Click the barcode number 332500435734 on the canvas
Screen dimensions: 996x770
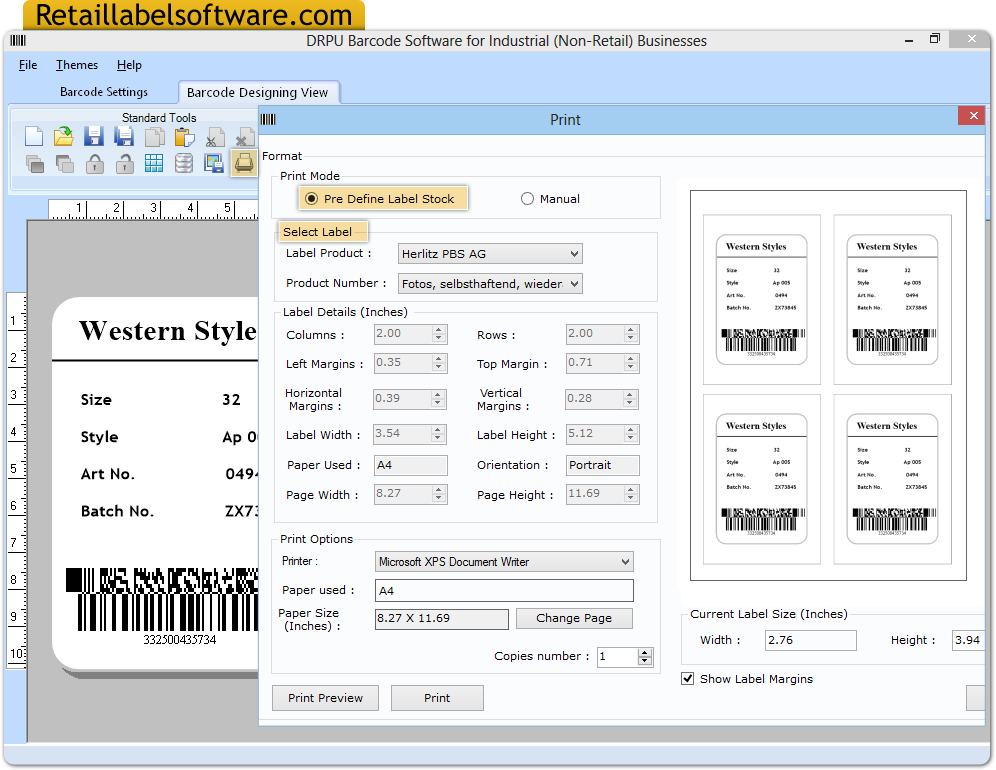[x=180, y=640]
